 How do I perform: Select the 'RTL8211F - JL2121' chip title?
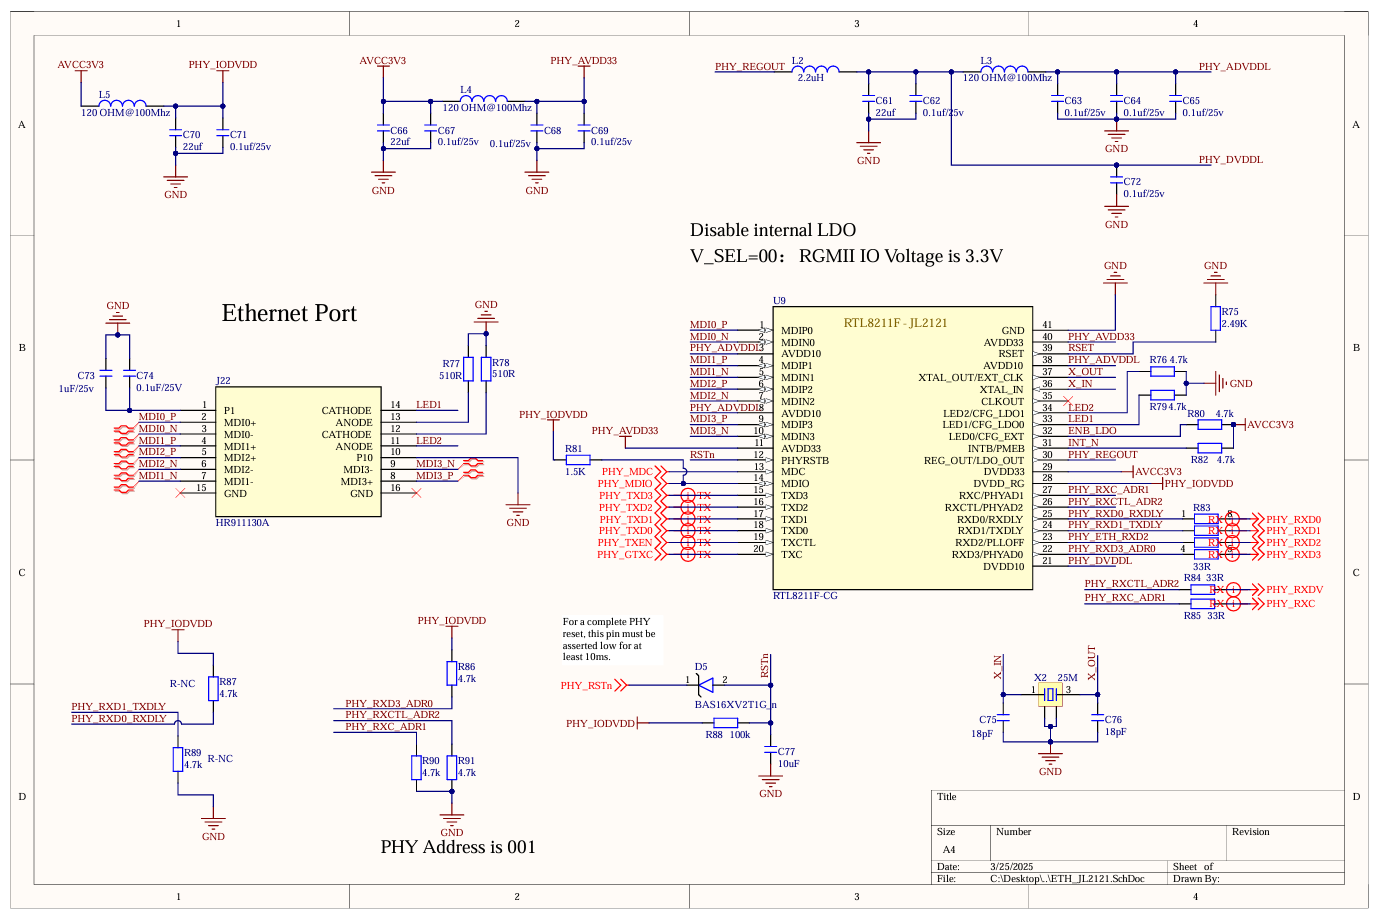tap(895, 323)
